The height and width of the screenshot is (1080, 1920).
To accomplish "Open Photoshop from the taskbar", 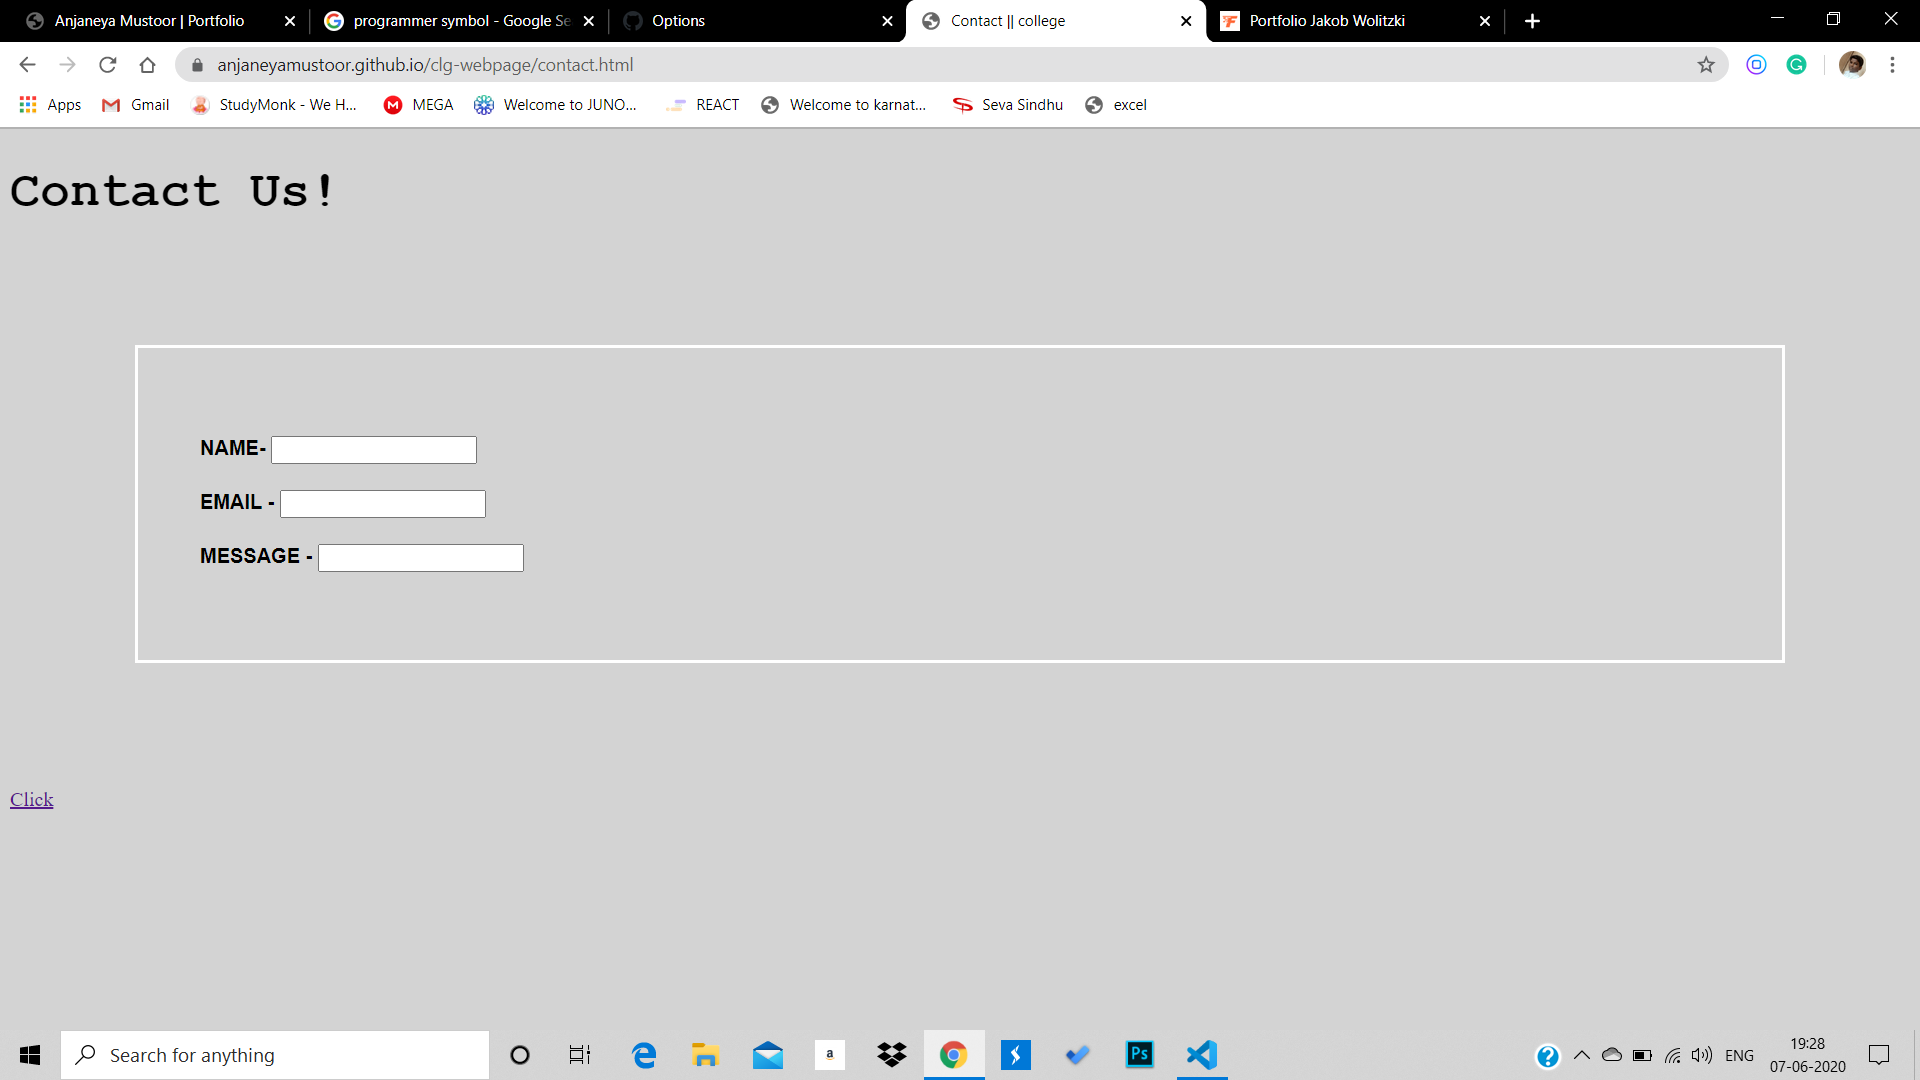I will (x=1140, y=1055).
